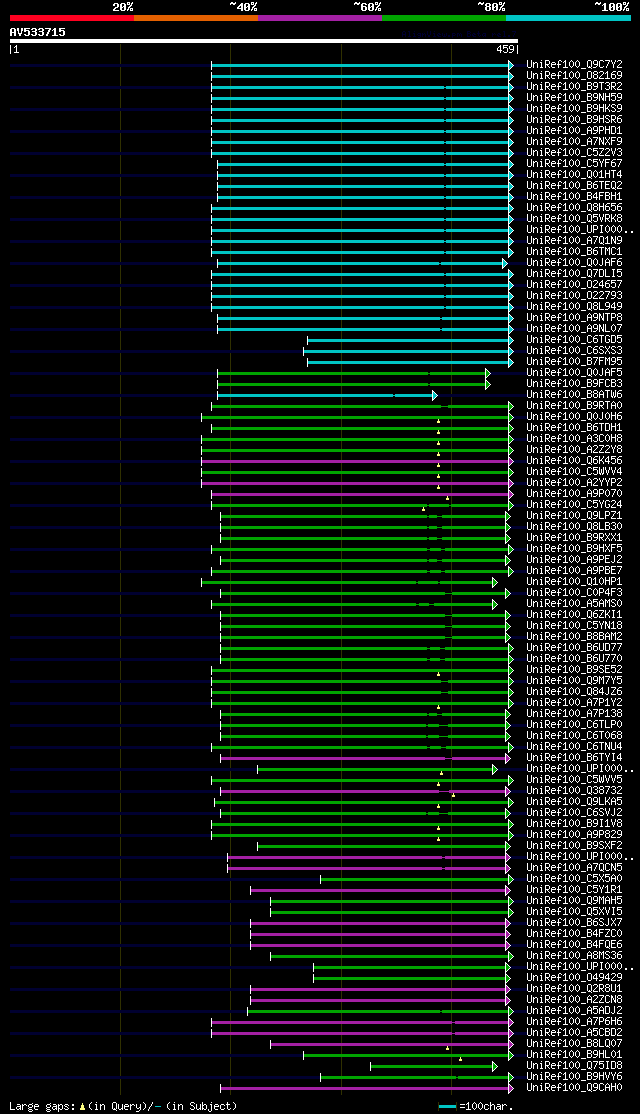Click the UniRef100_C6TNU4 label
Screen dimensions: 640x1114
(575, 747)
